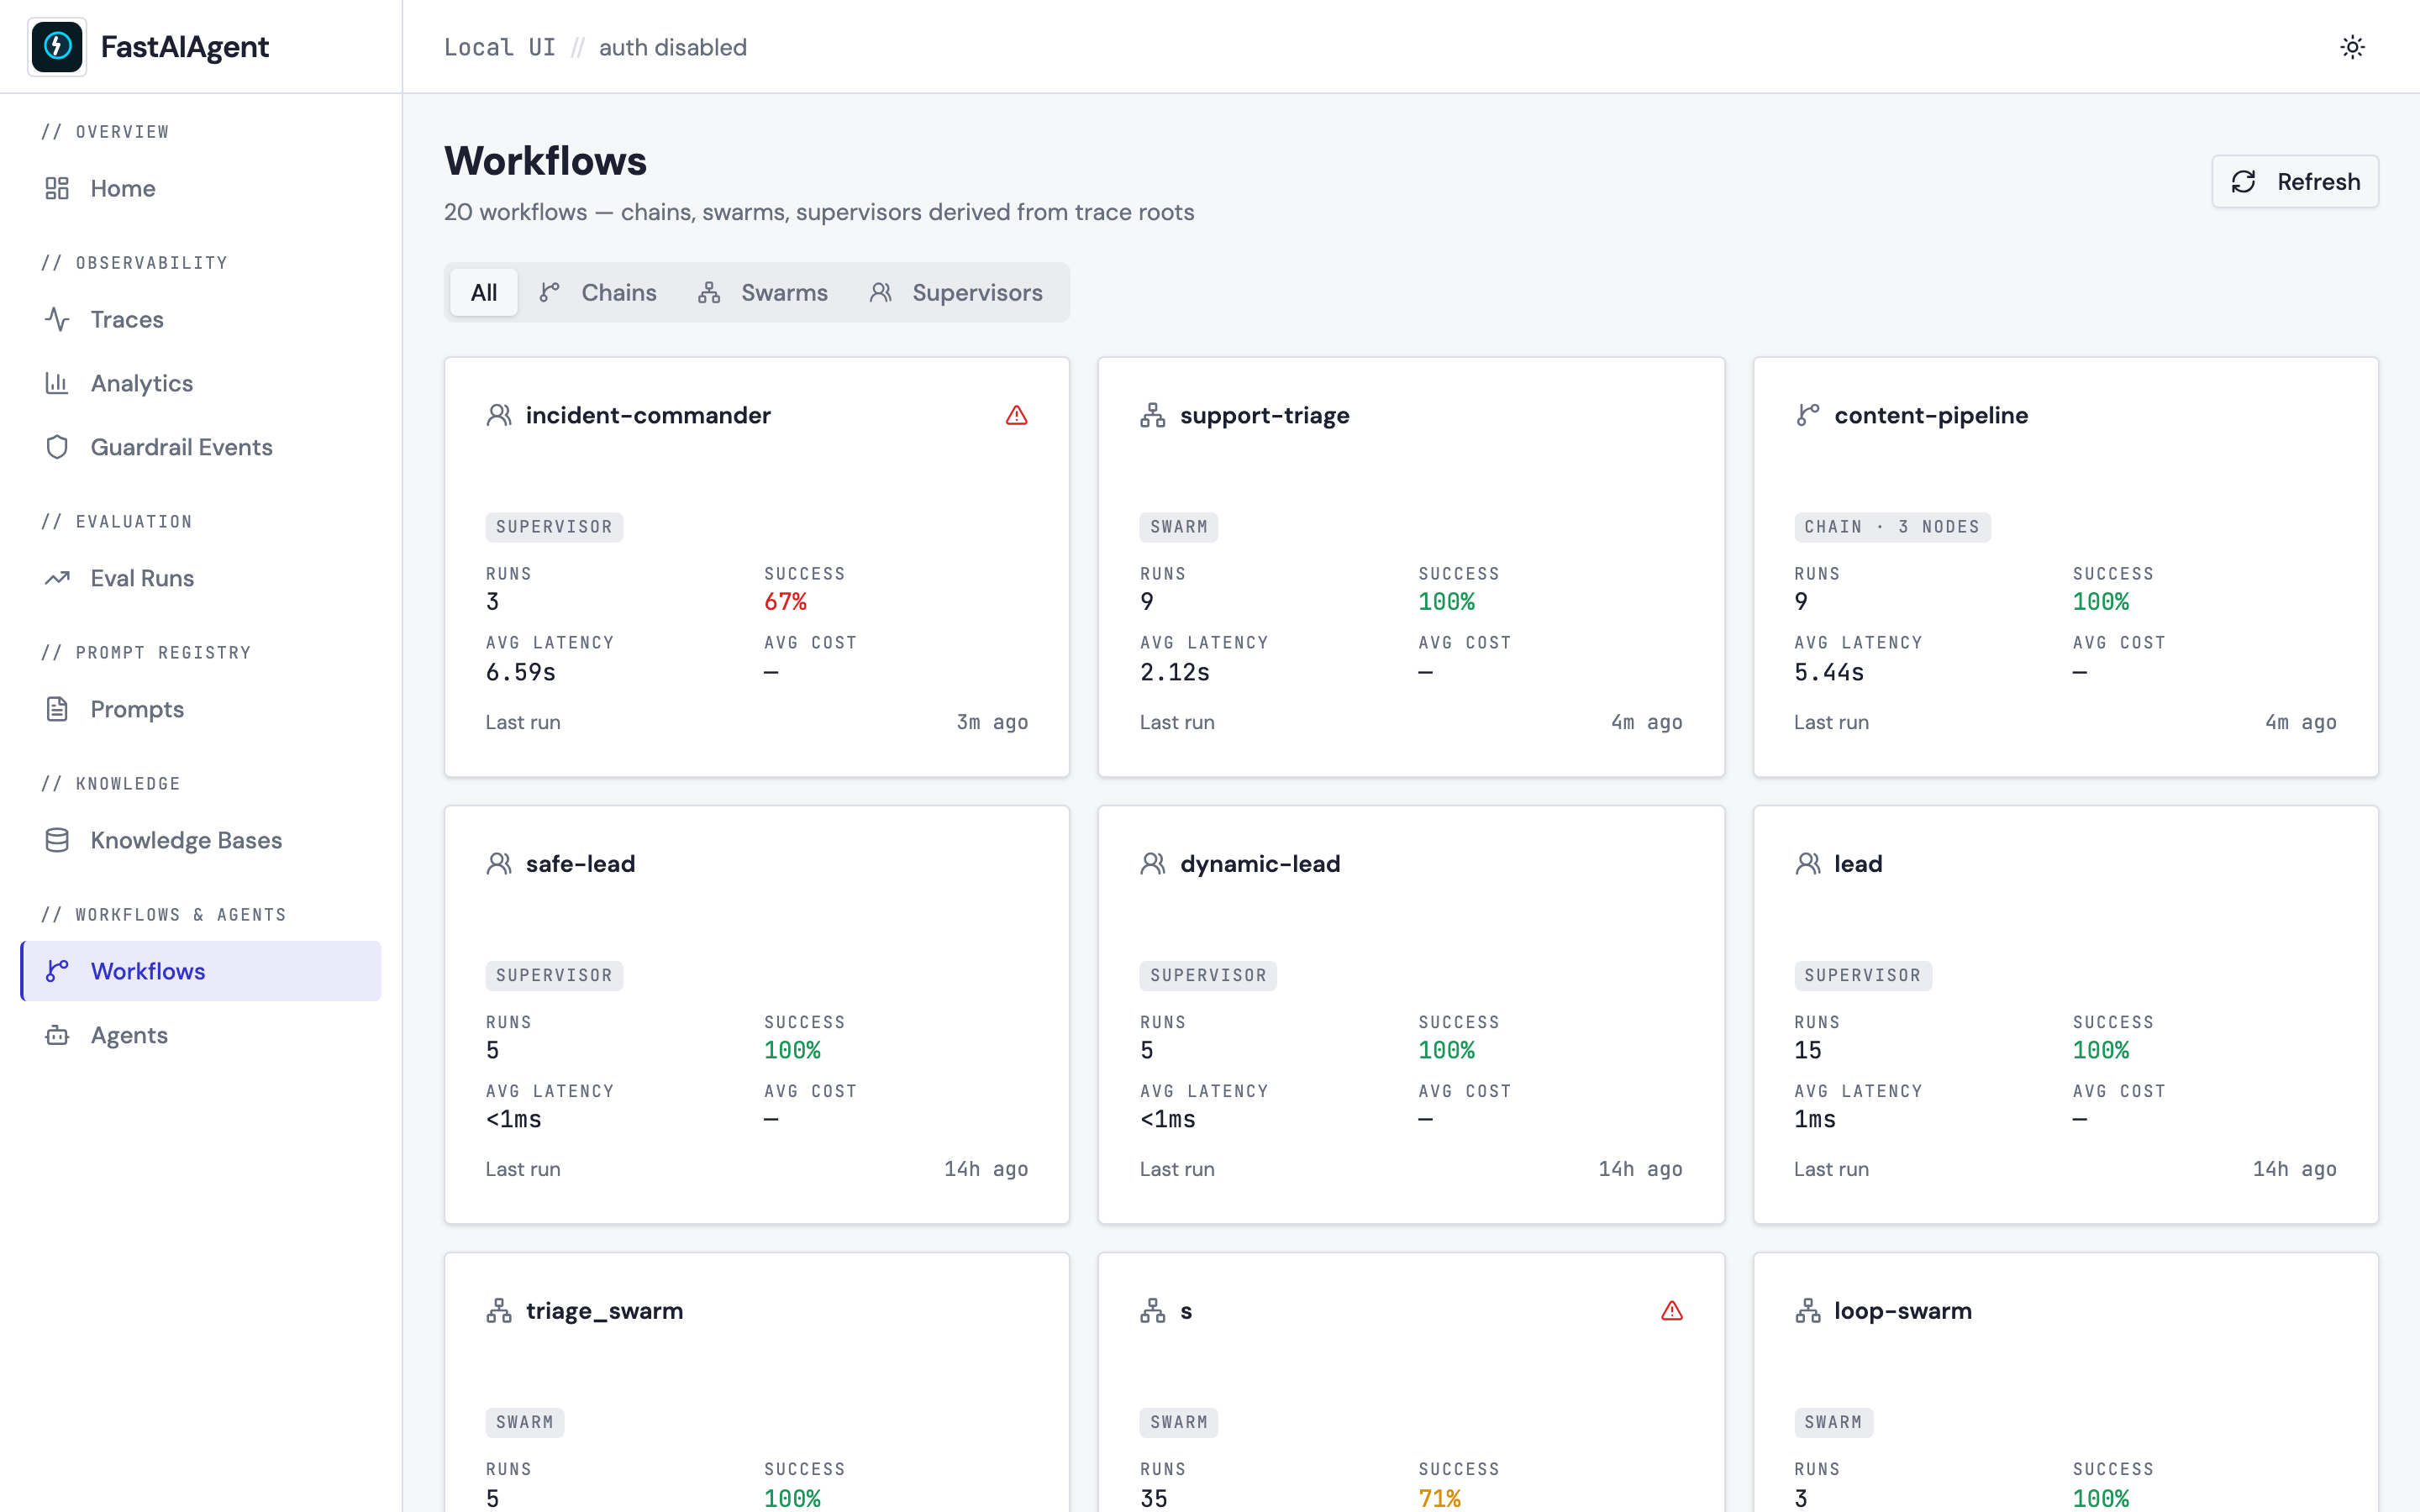Click the Traces pulse icon

pyautogui.click(x=57, y=319)
